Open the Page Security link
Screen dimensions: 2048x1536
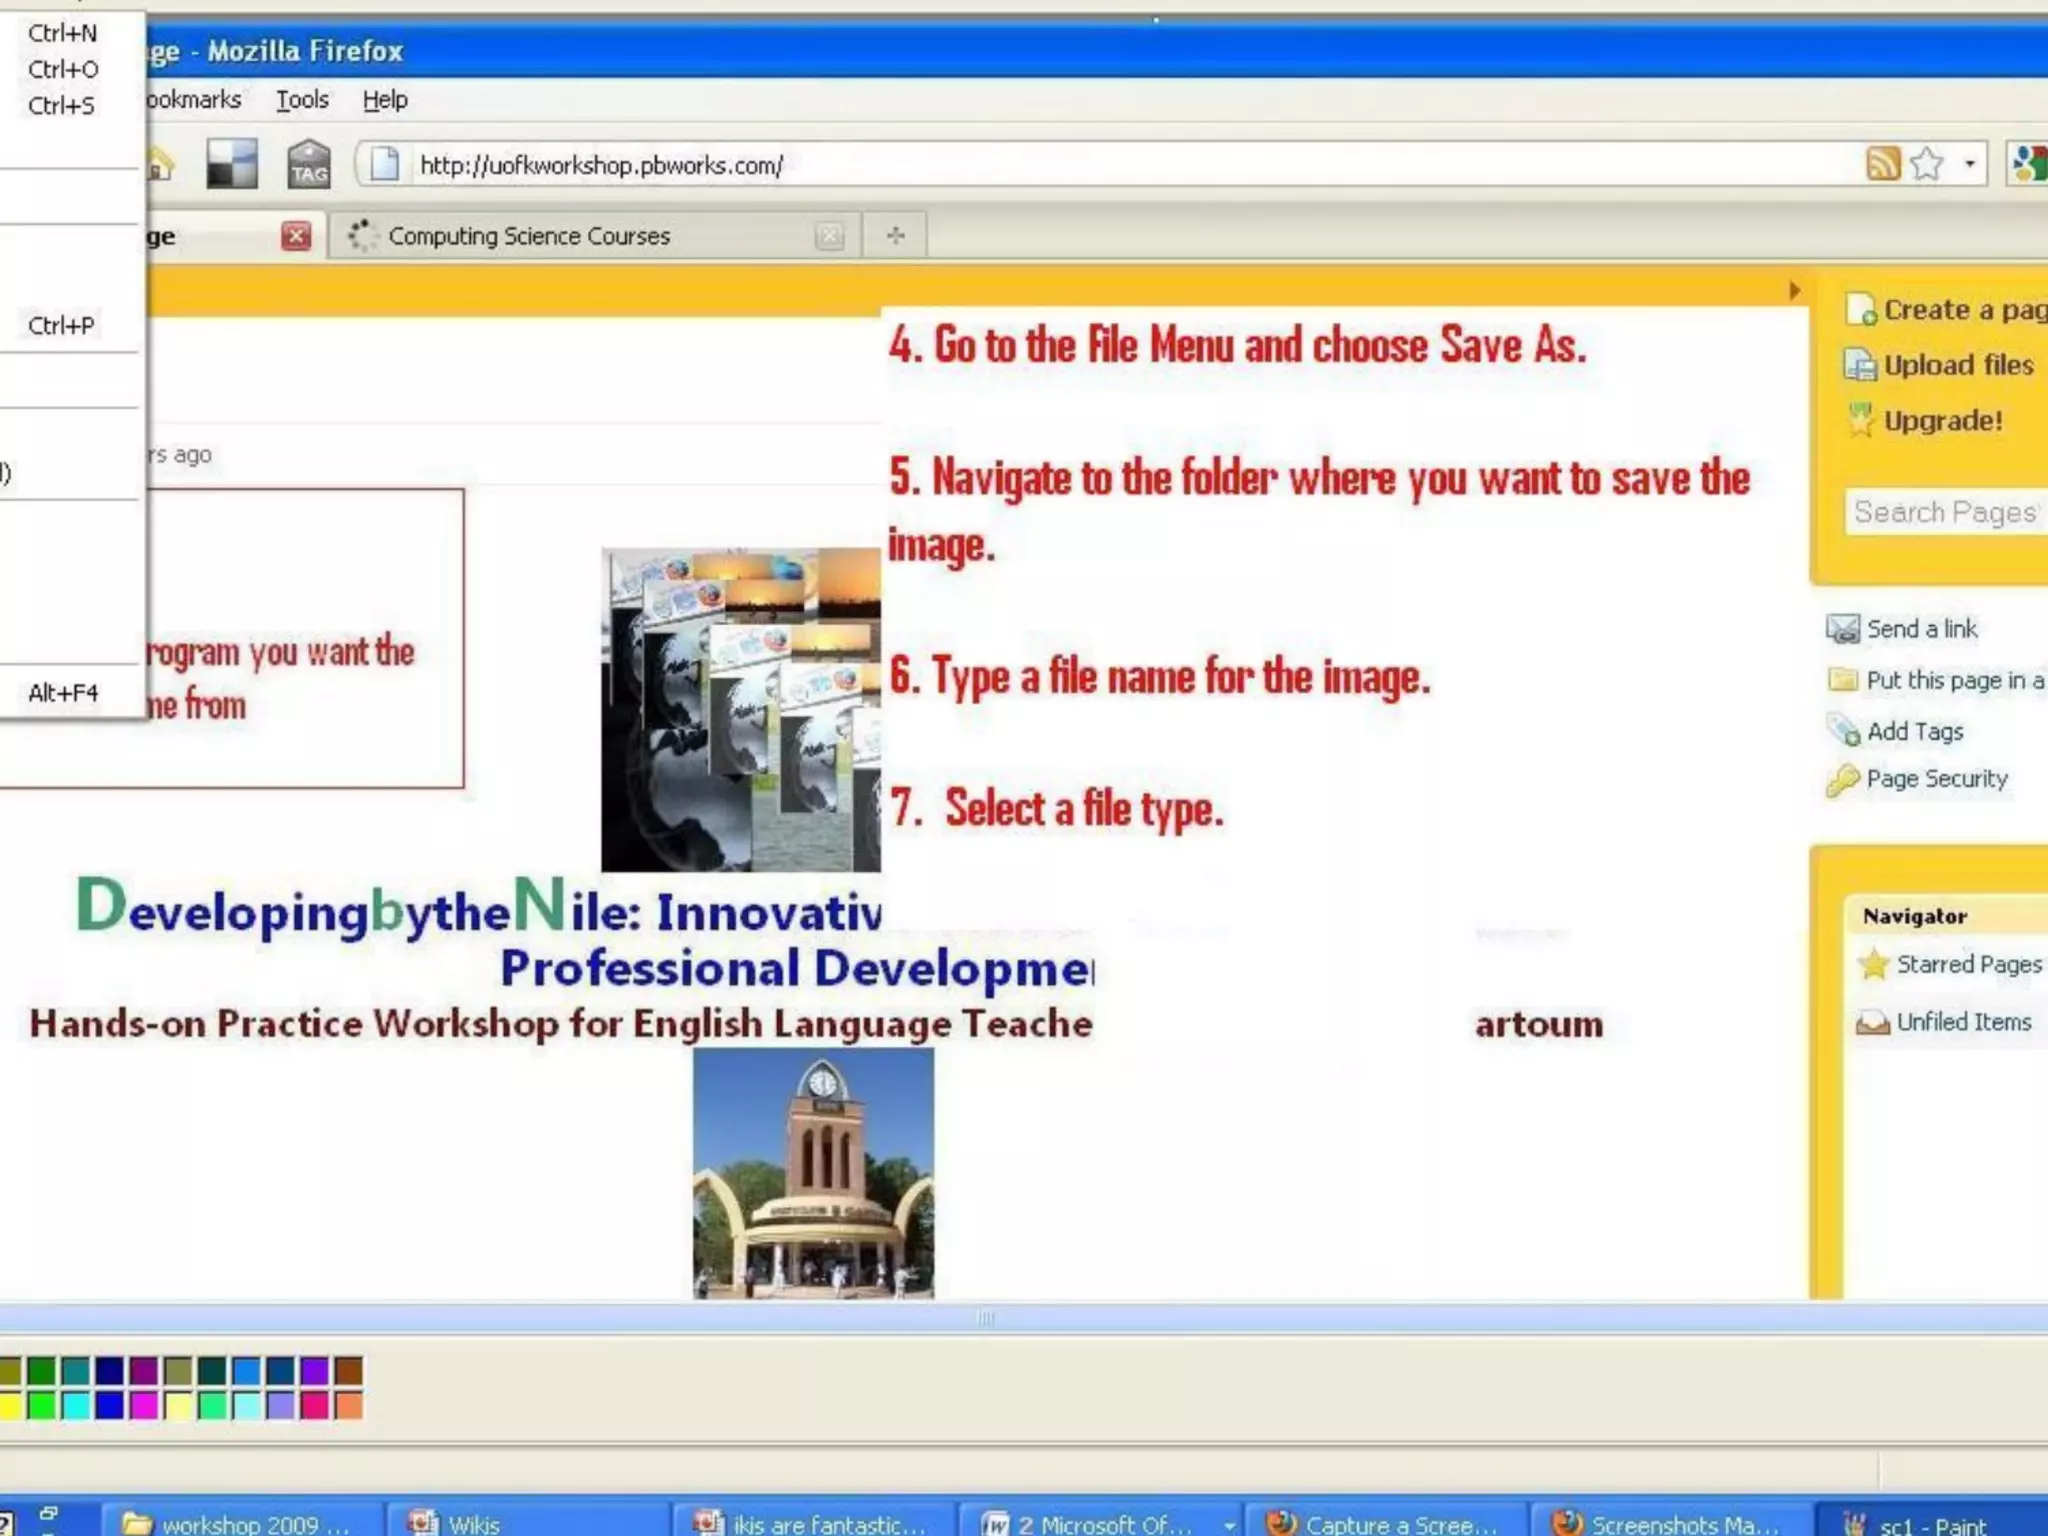[x=1936, y=779]
